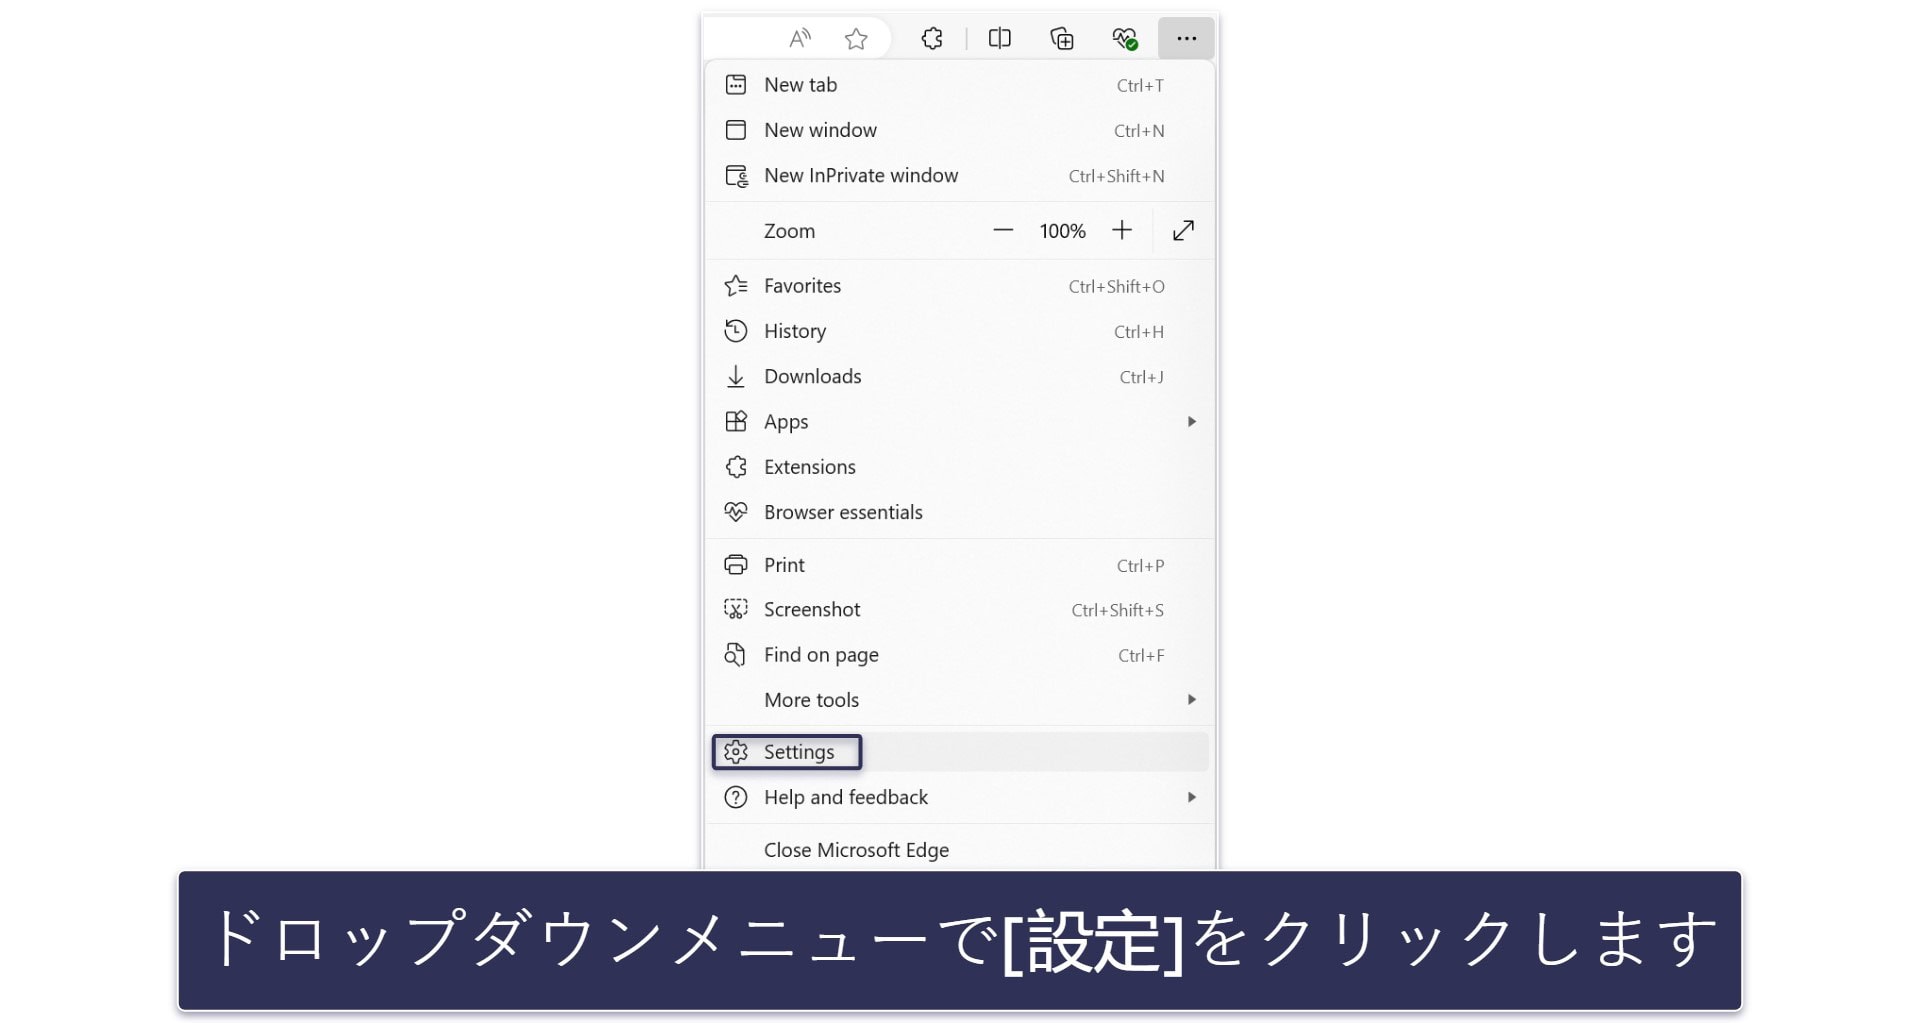The image size is (1919, 1023).
Task: Click the Ctrl+Shift+N shortcut text
Action: [x=1116, y=177]
